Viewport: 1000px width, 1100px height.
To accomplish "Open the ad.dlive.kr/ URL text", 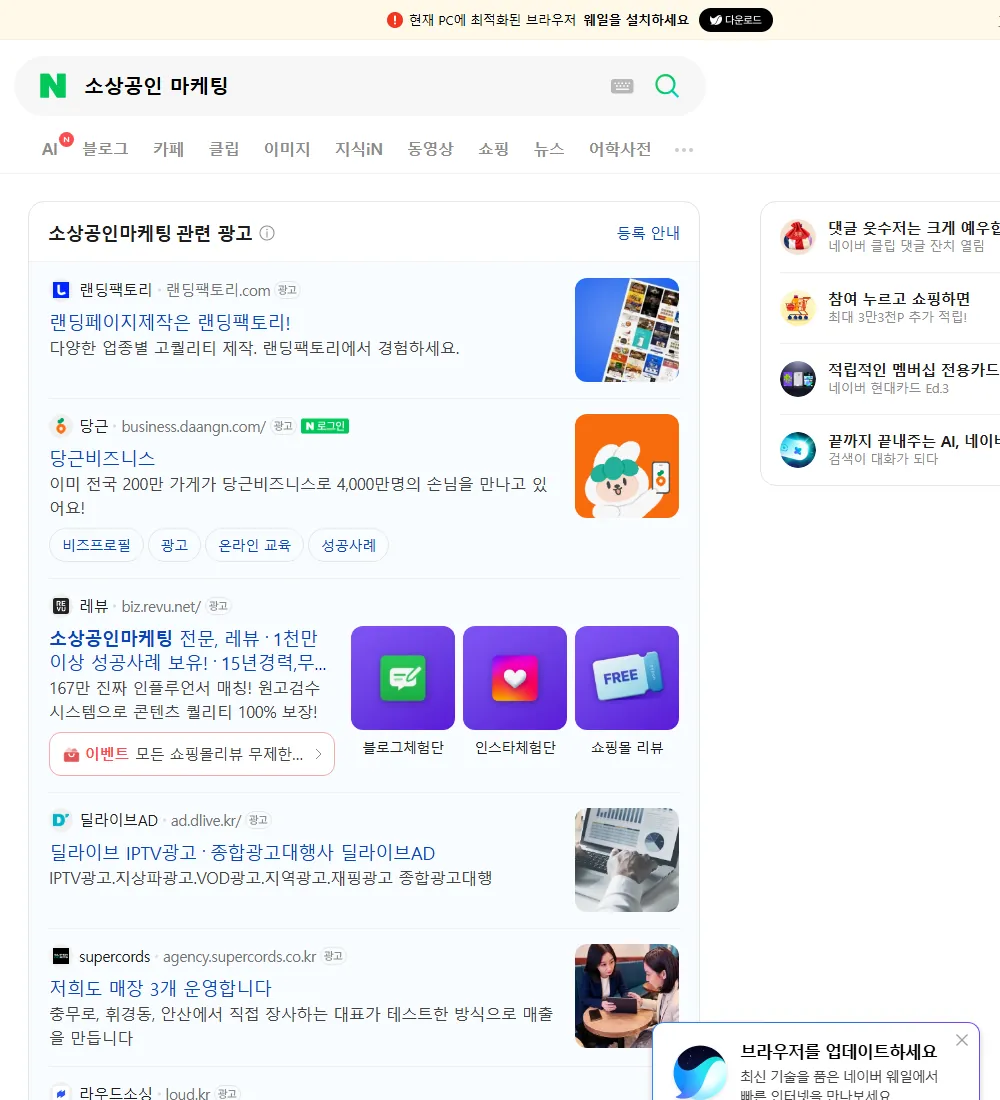I will 206,820.
